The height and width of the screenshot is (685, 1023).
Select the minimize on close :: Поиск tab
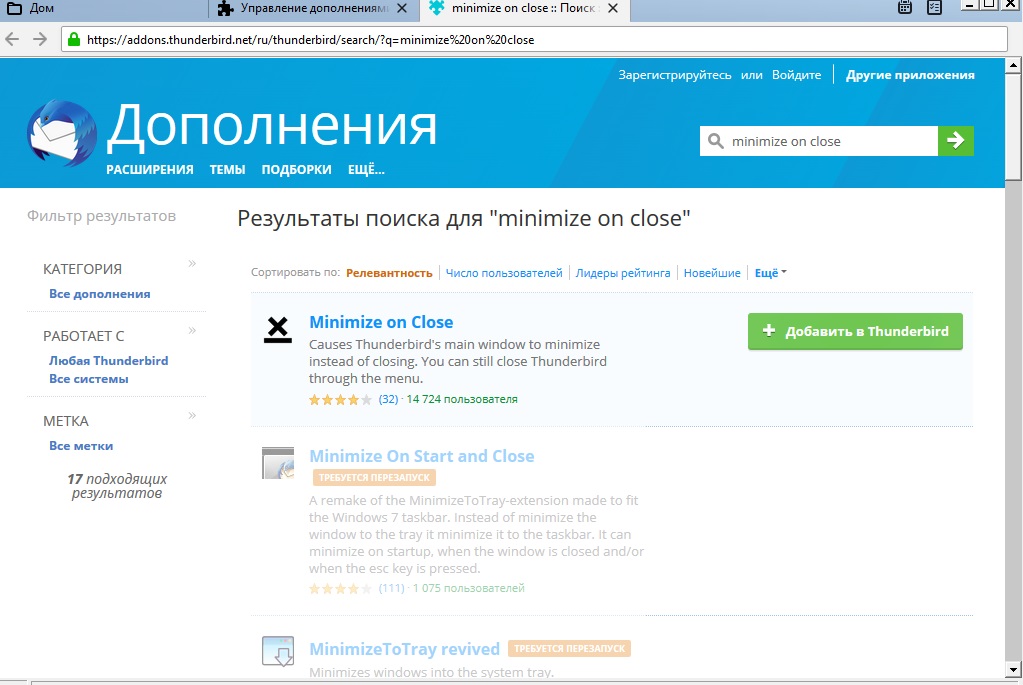[x=525, y=8]
